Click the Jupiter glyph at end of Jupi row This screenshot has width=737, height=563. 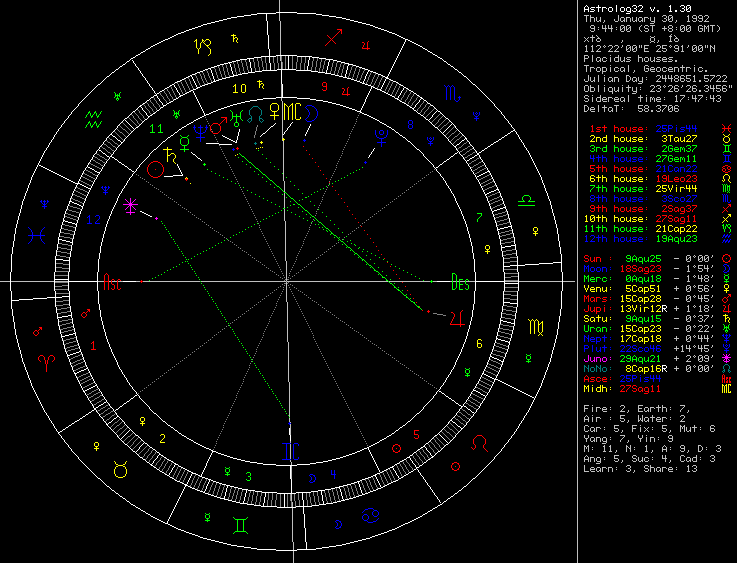click(x=727, y=309)
